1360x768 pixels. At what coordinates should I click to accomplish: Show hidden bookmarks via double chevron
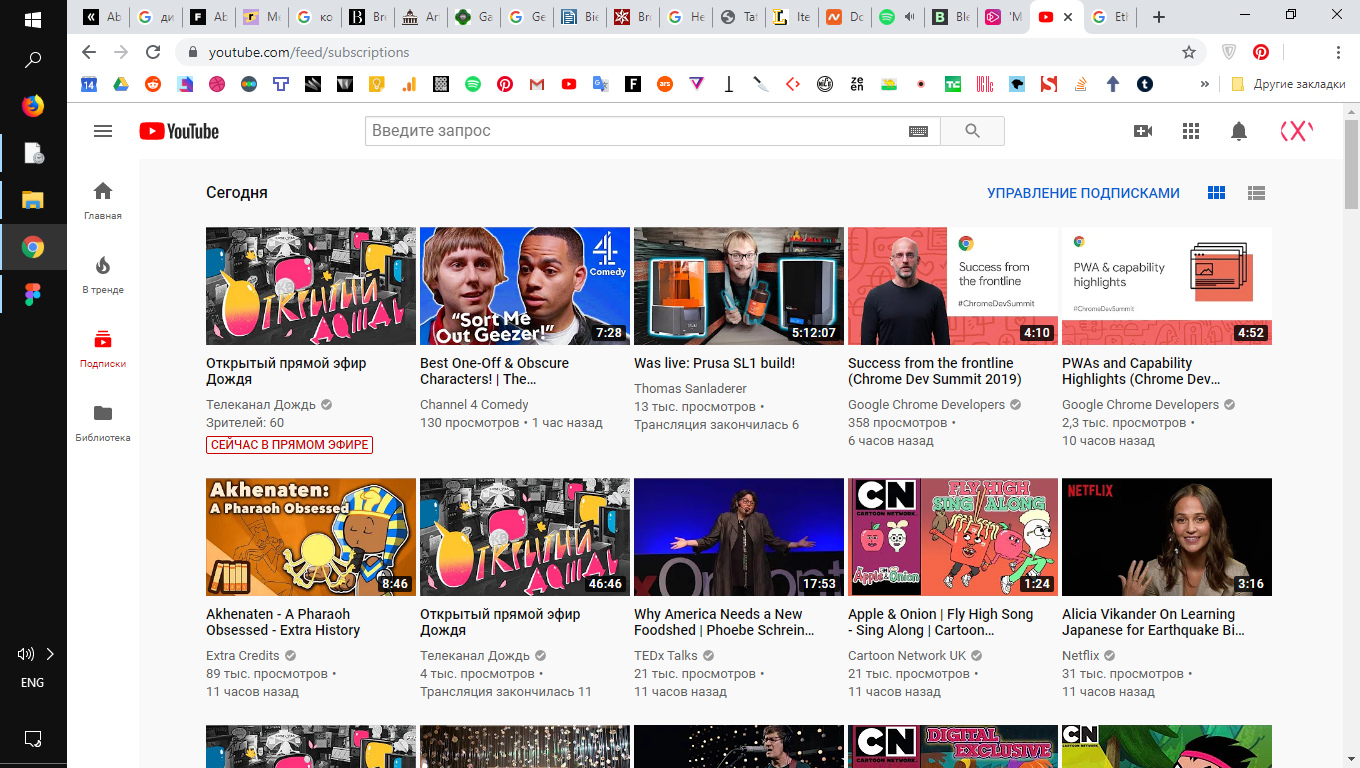pyautogui.click(x=1204, y=85)
